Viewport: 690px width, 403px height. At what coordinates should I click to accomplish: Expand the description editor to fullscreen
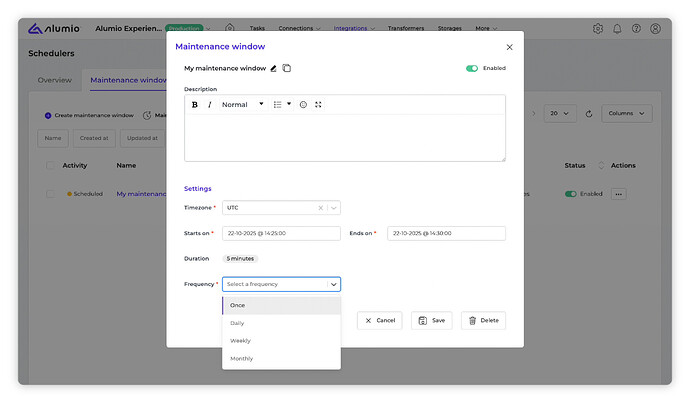[x=318, y=104]
